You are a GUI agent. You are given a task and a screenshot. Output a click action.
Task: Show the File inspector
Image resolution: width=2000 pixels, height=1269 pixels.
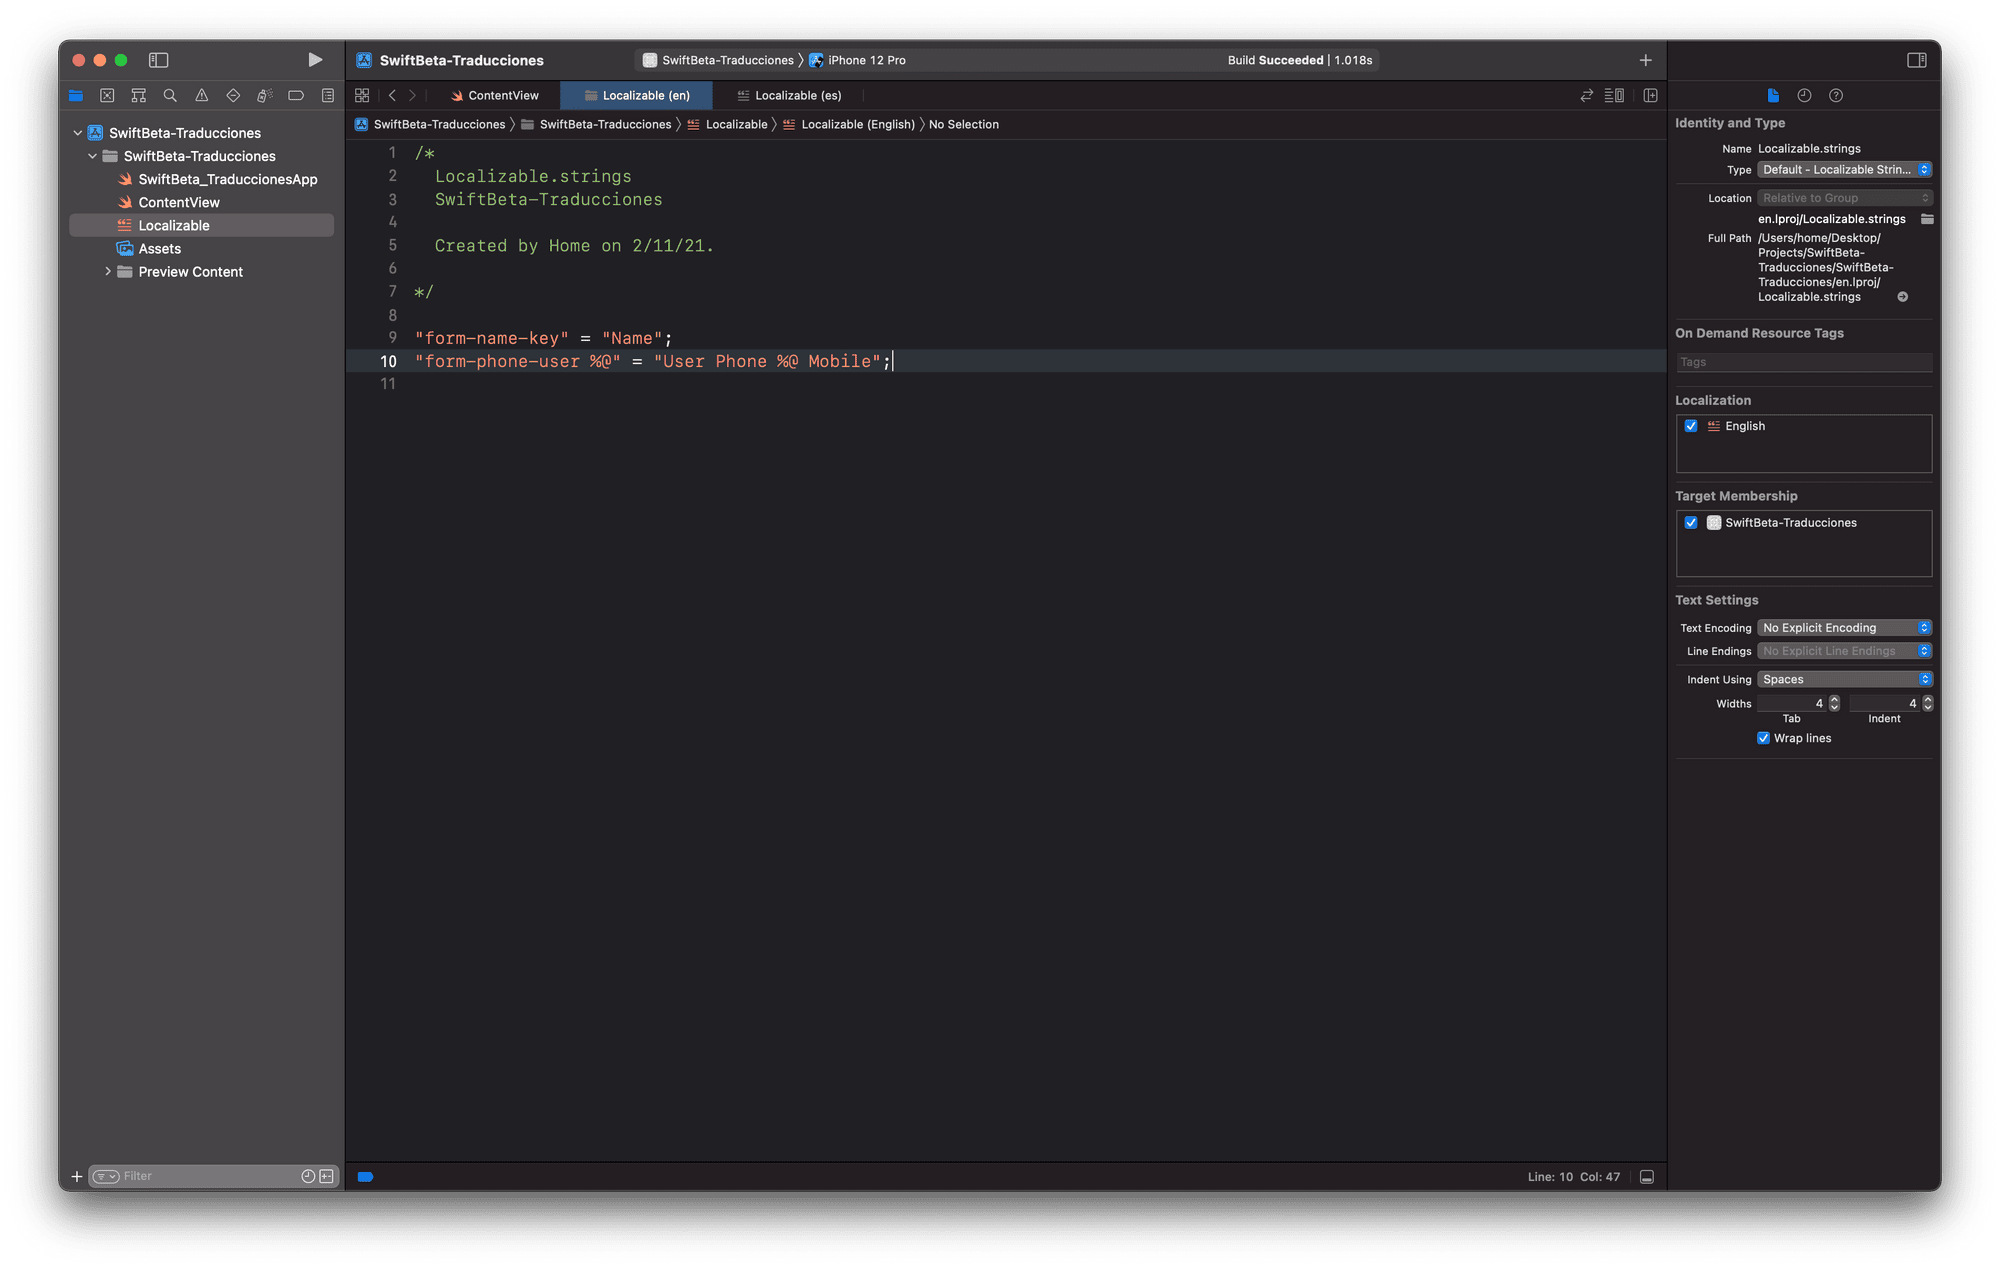pos(1773,96)
